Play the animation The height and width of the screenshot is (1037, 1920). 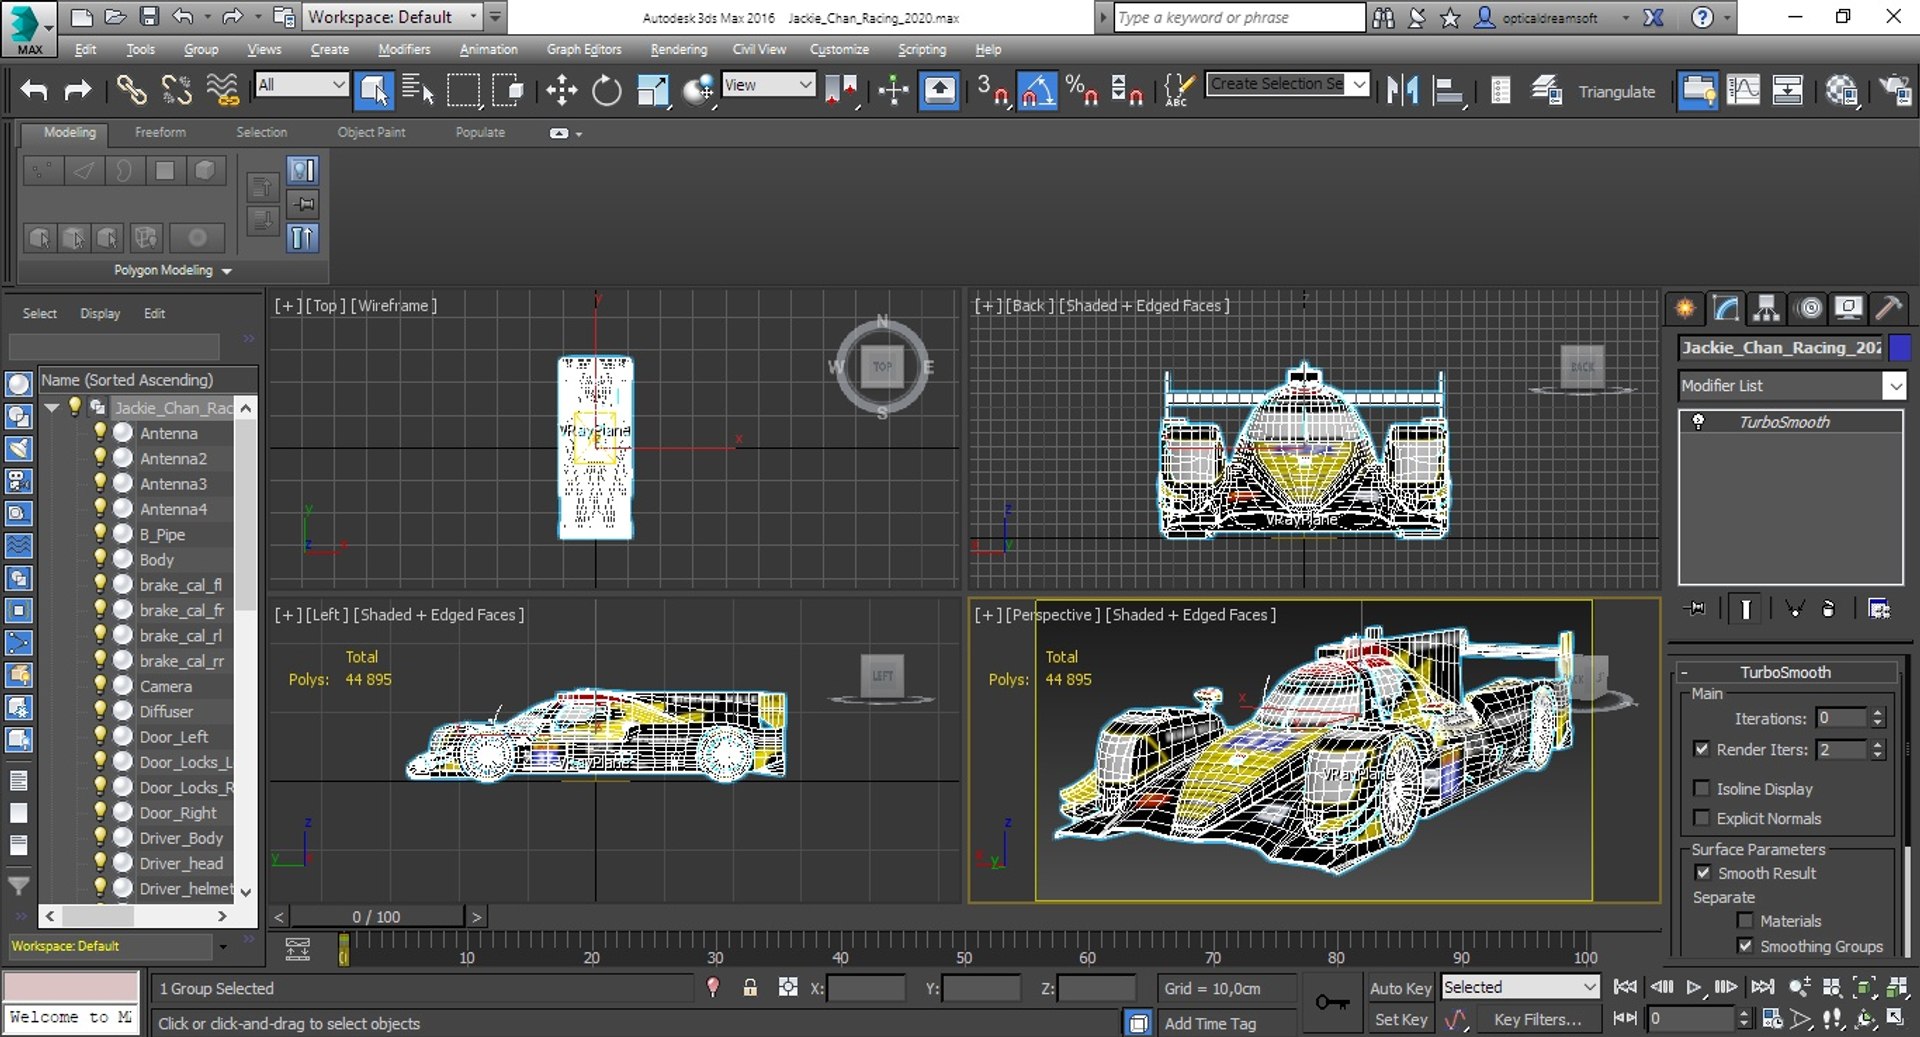click(x=1693, y=987)
